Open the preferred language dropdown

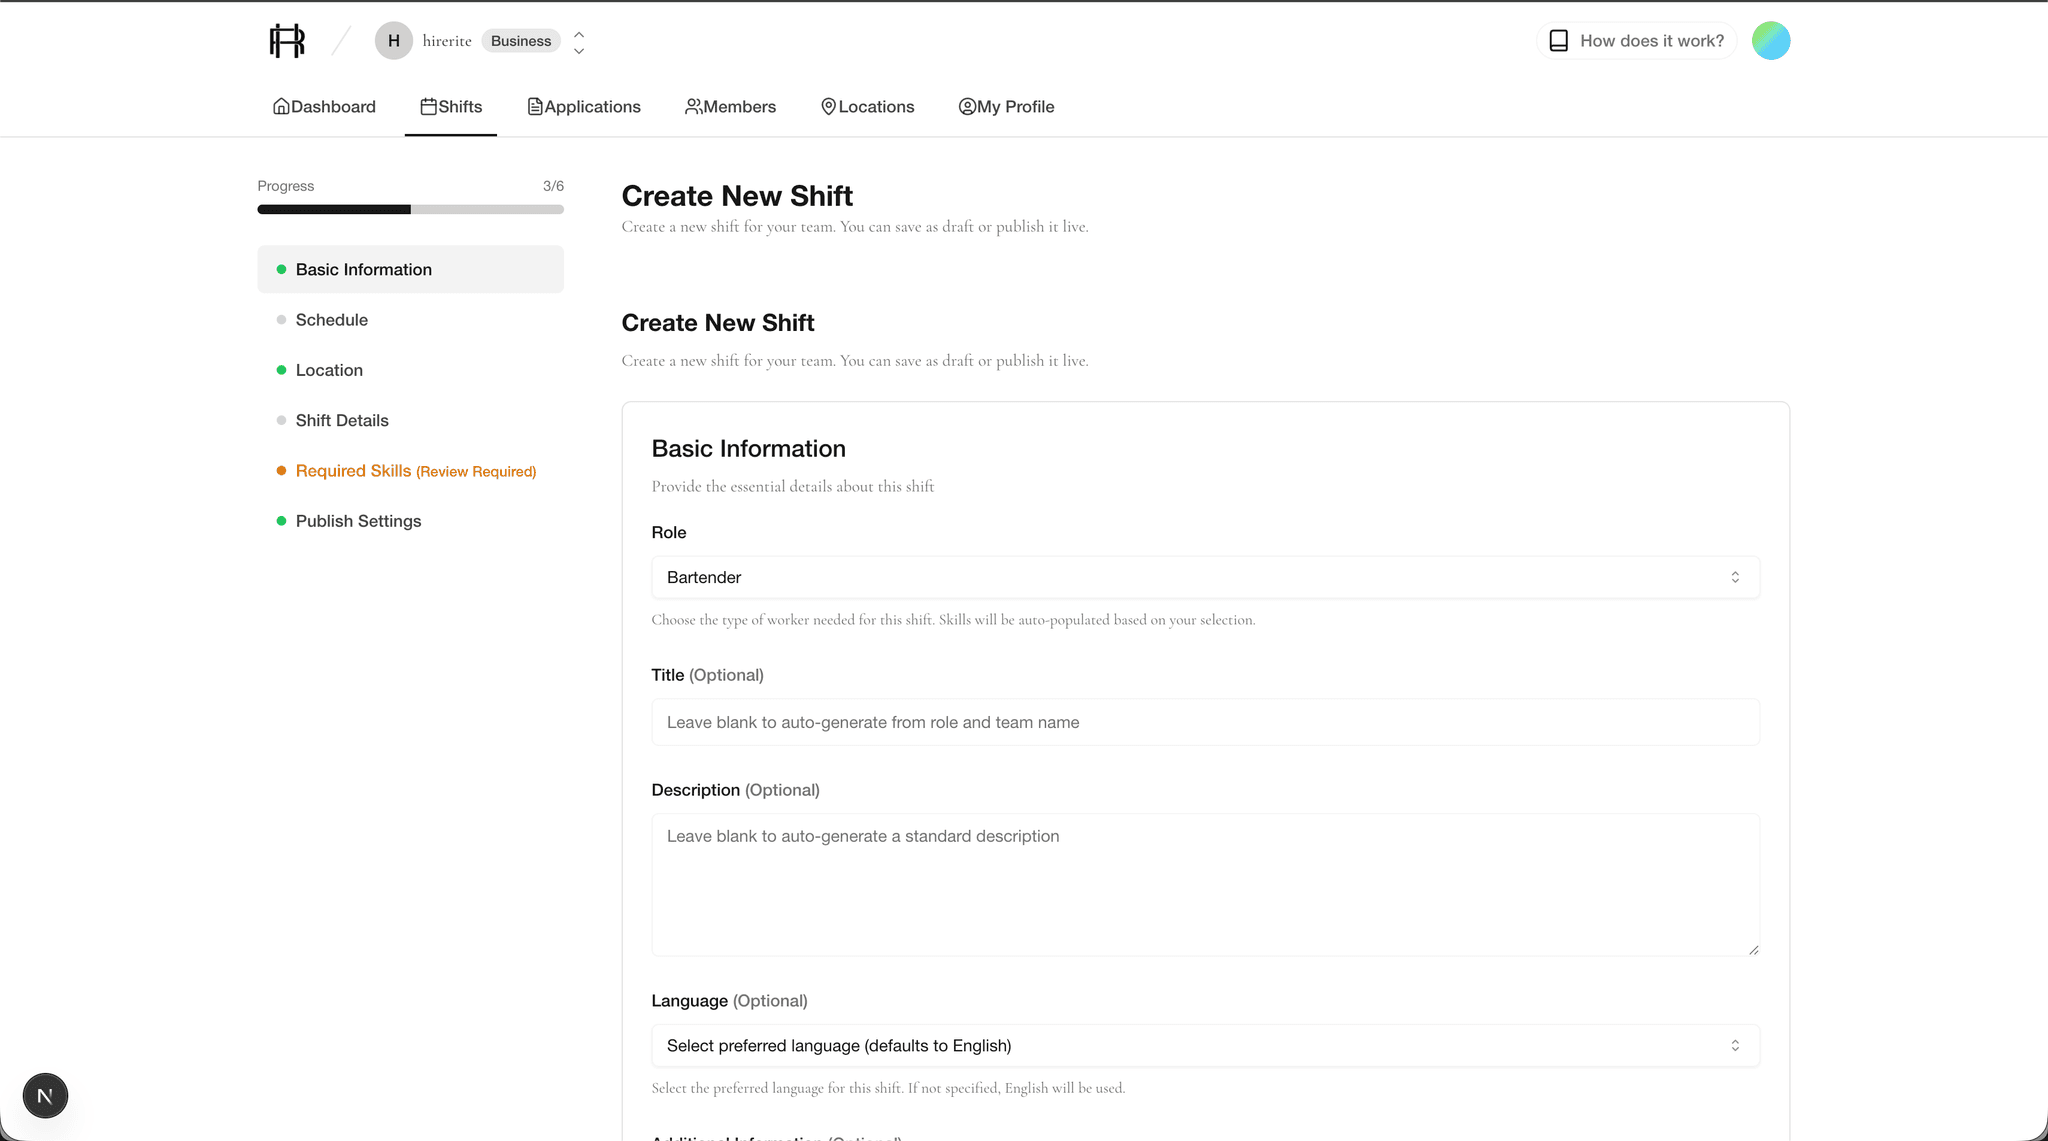point(1204,1045)
